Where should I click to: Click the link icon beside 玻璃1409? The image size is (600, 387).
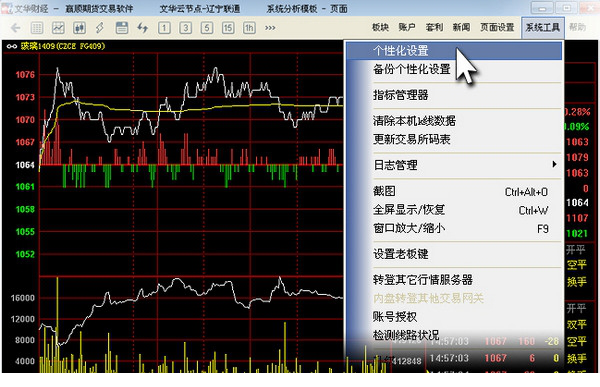coord(11,46)
